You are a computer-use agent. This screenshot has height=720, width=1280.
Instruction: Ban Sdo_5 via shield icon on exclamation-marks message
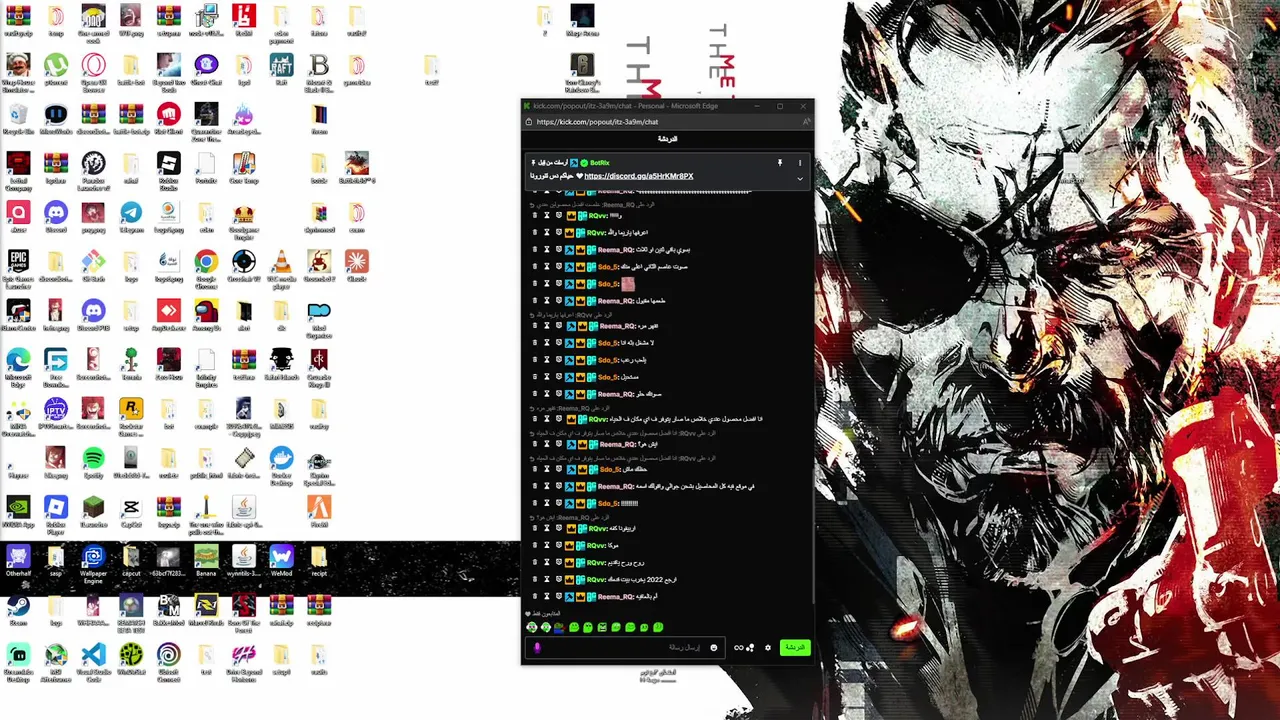pyautogui.click(x=558, y=503)
